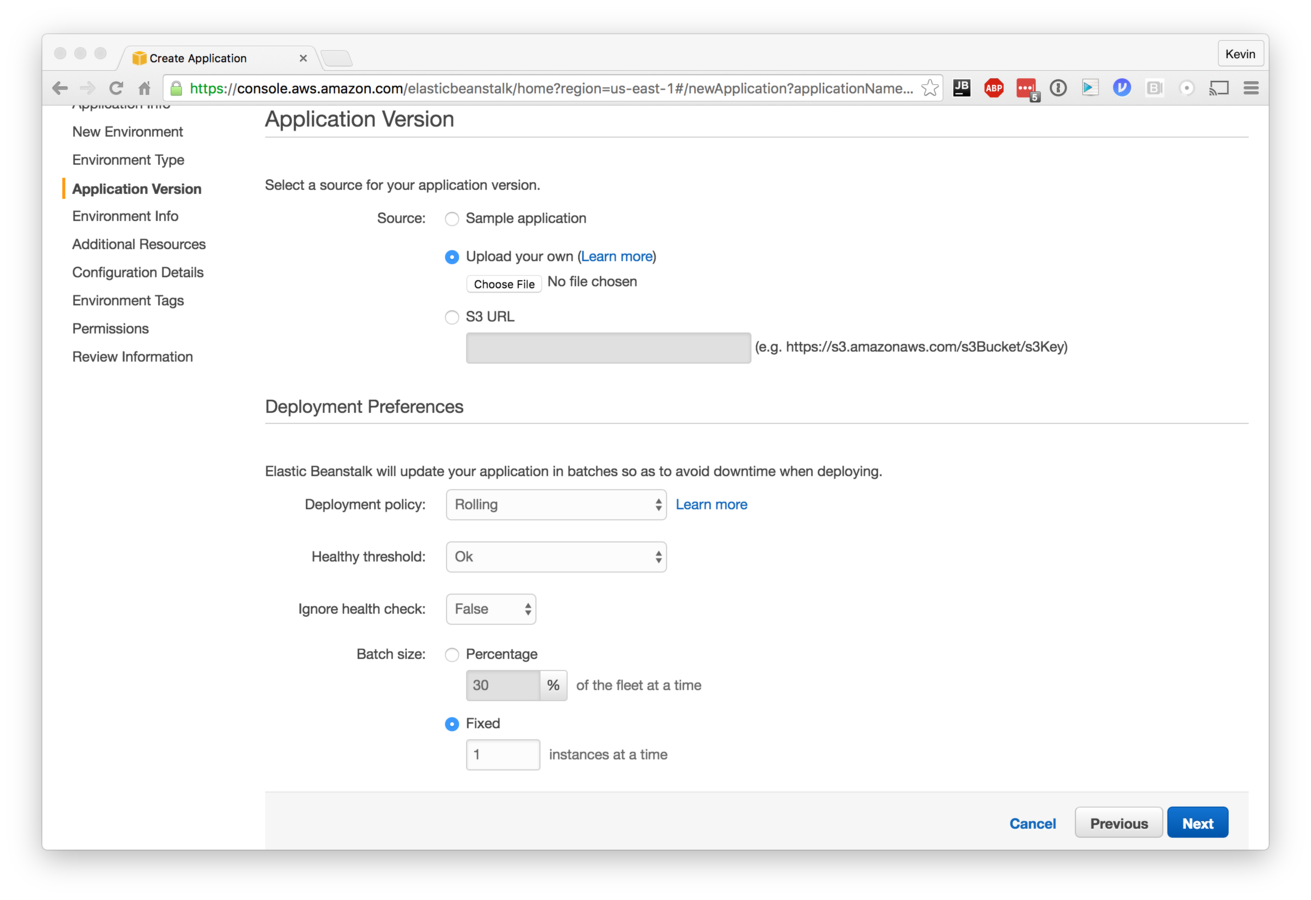Open the Chrome hamburger menu

[1251, 88]
